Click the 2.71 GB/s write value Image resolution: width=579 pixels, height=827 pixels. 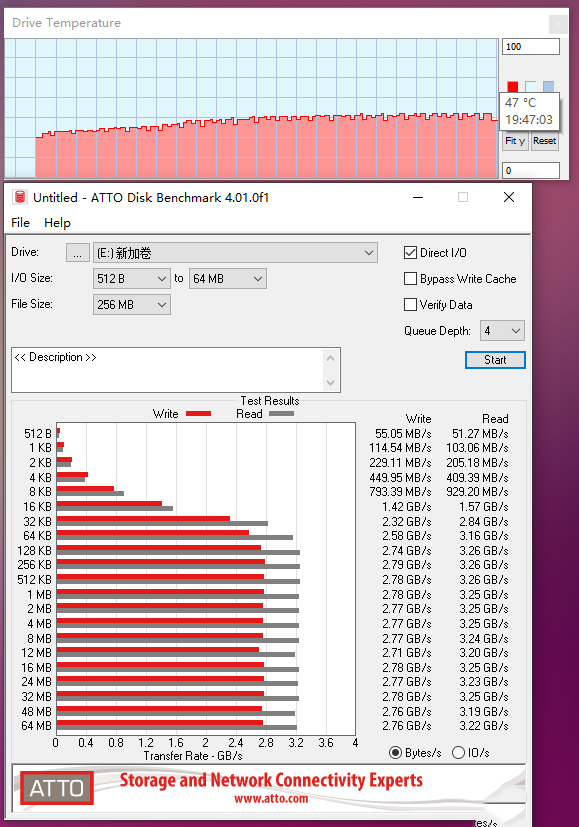point(407,653)
